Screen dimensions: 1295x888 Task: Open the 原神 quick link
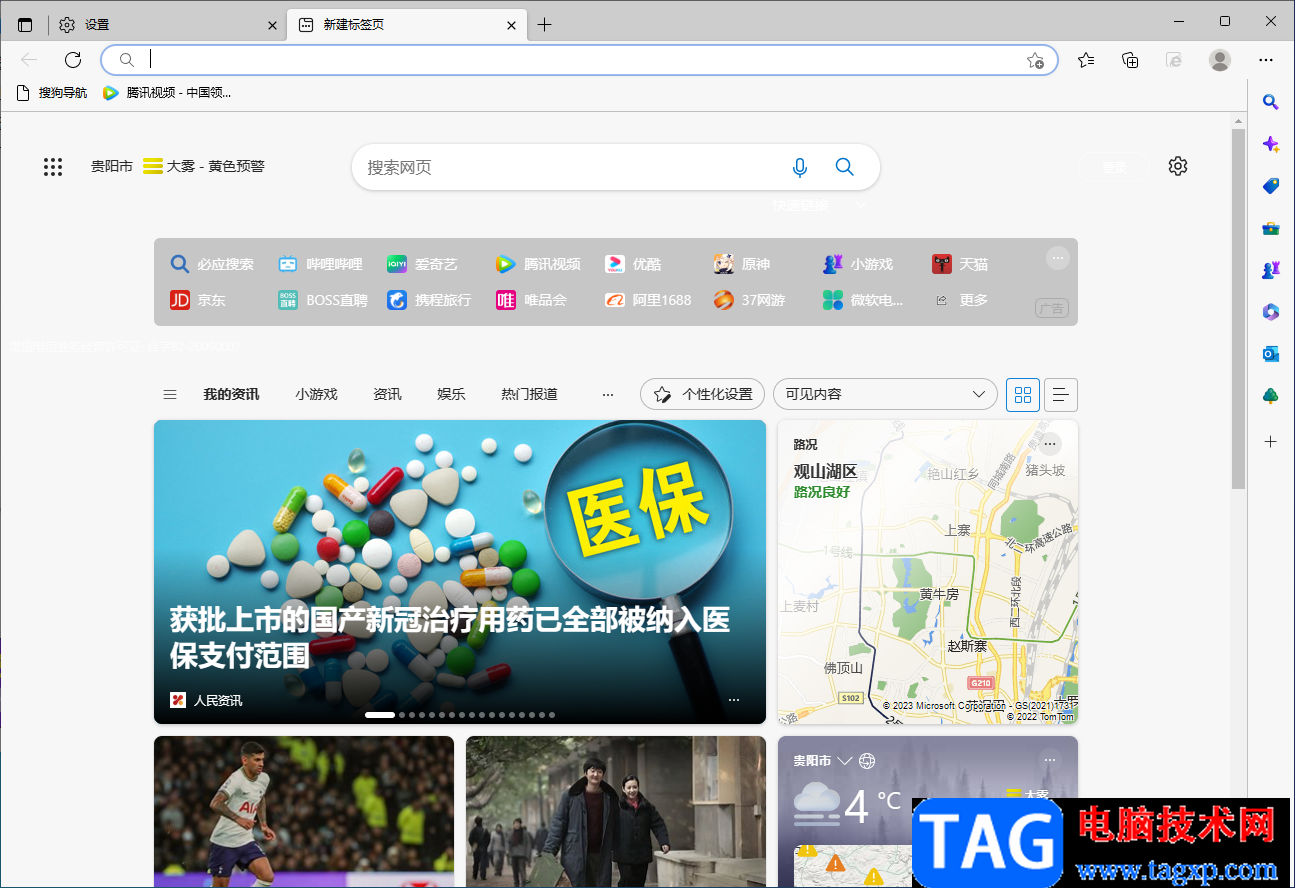point(742,264)
